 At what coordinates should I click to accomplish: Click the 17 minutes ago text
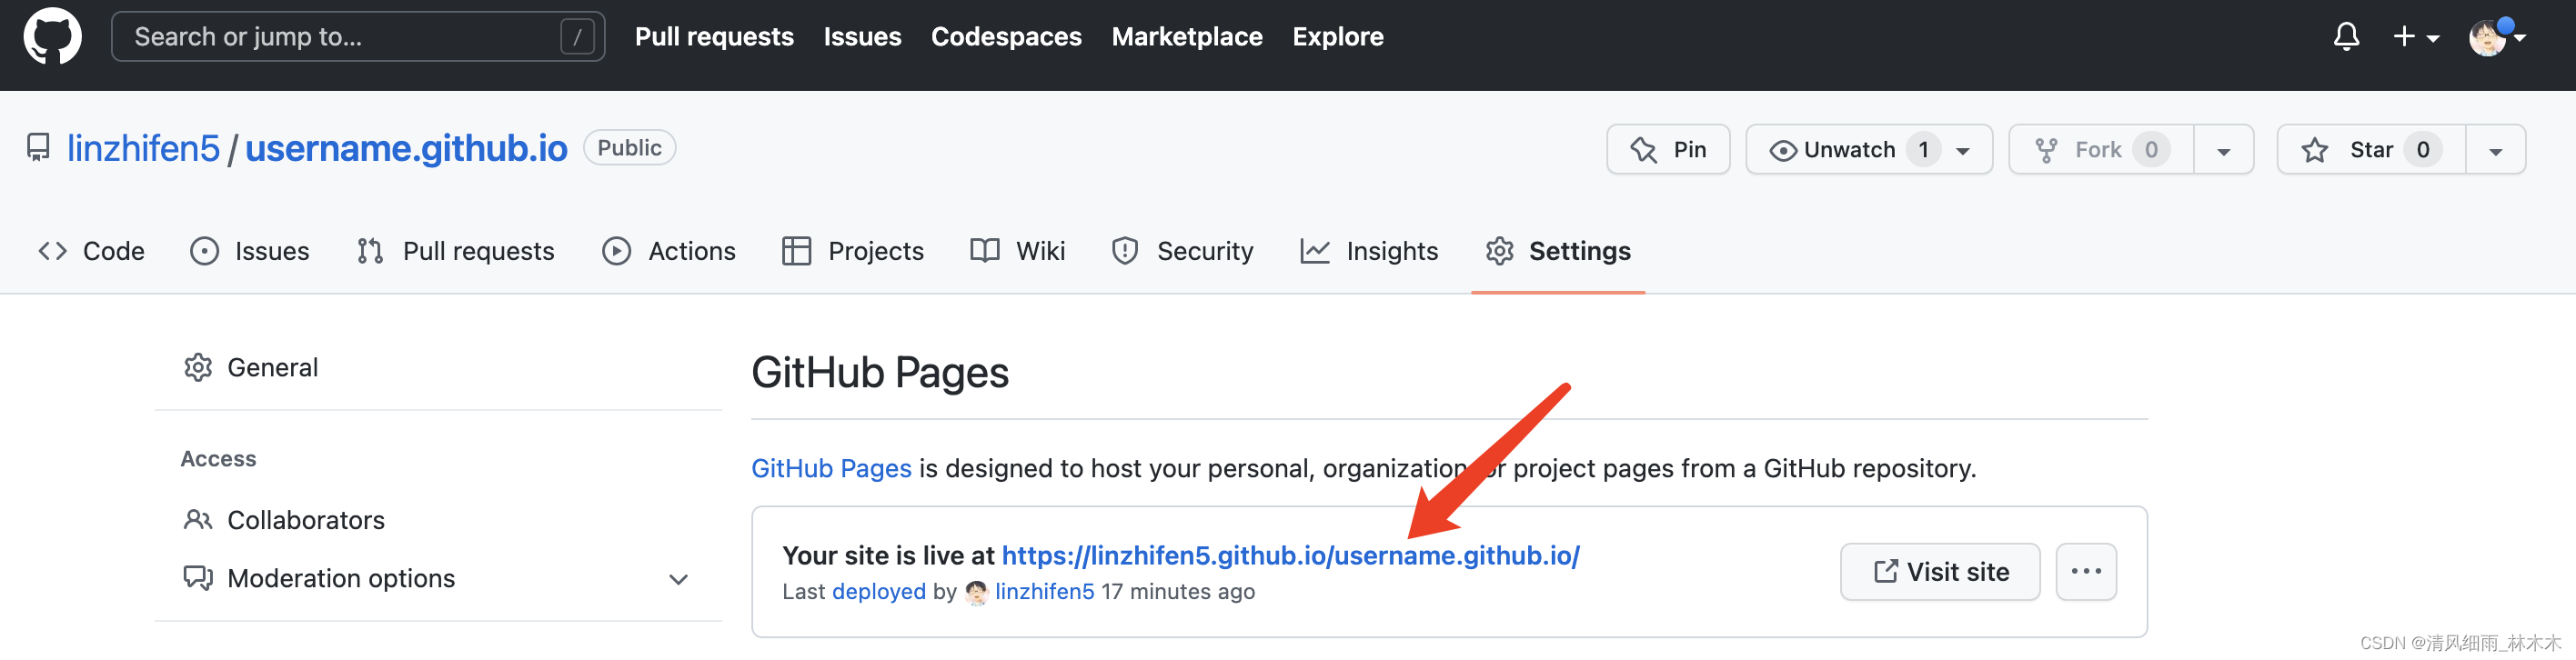pyautogui.click(x=1178, y=591)
